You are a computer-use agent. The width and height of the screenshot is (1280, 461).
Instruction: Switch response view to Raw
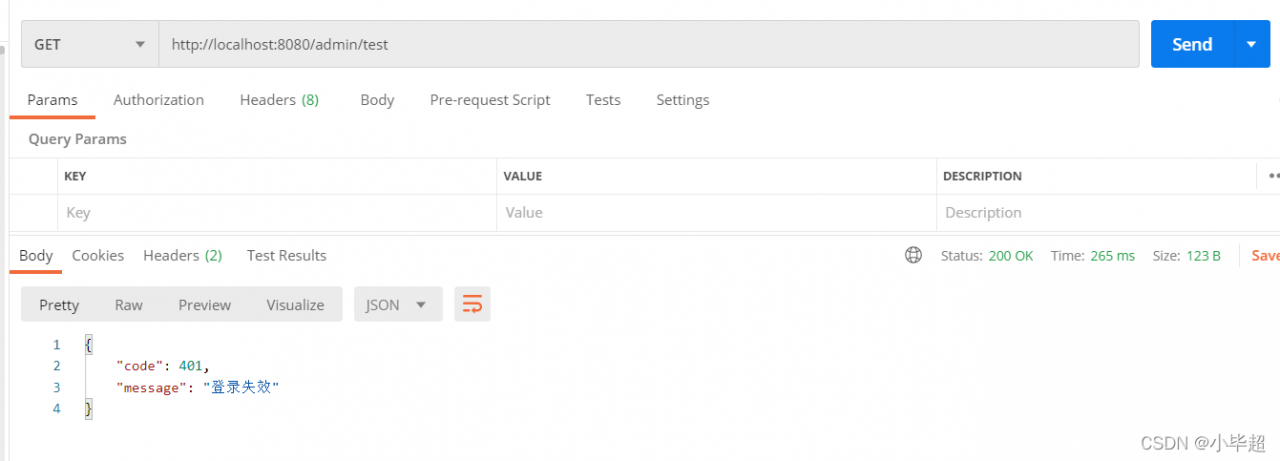coord(128,305)
